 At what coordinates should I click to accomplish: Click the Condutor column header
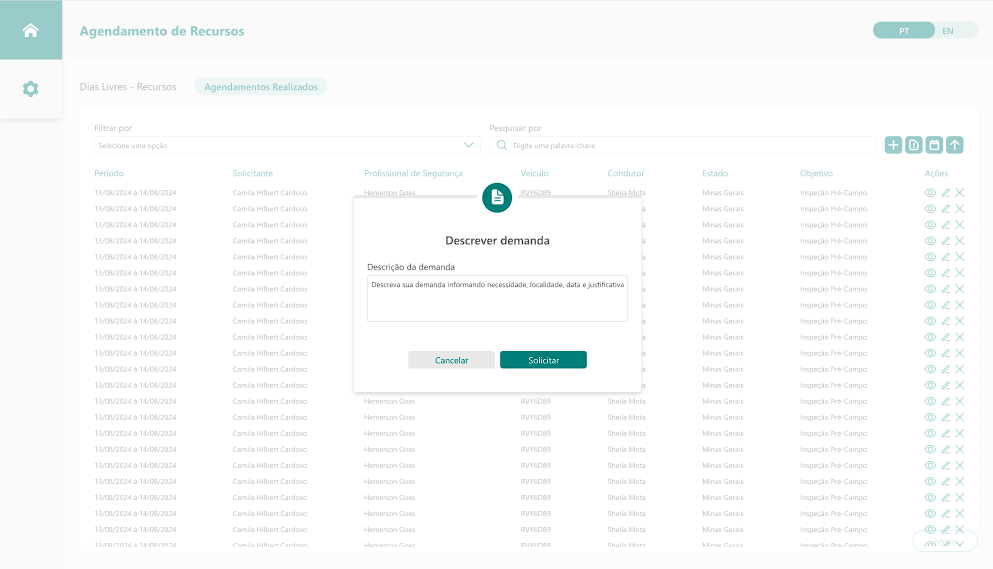[626, 173]
